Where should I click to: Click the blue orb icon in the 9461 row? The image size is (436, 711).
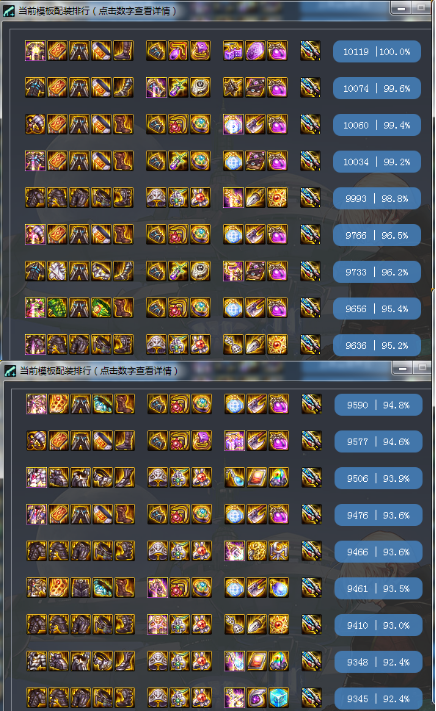(279, 588)
